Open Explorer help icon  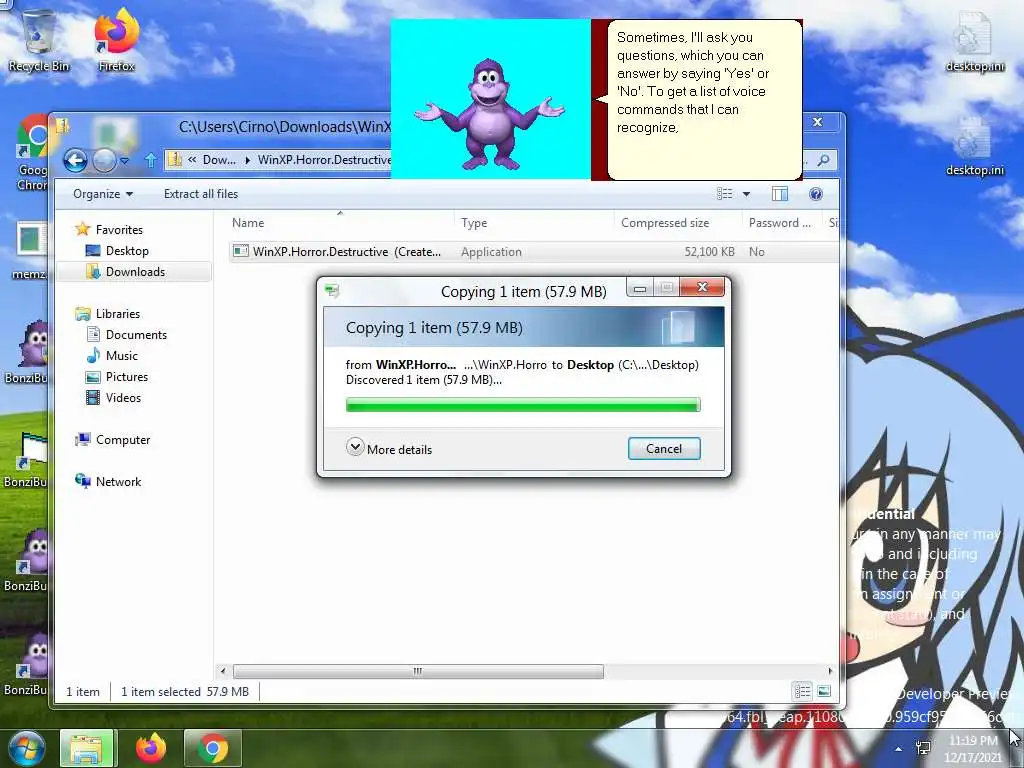(x=816, y=193)
